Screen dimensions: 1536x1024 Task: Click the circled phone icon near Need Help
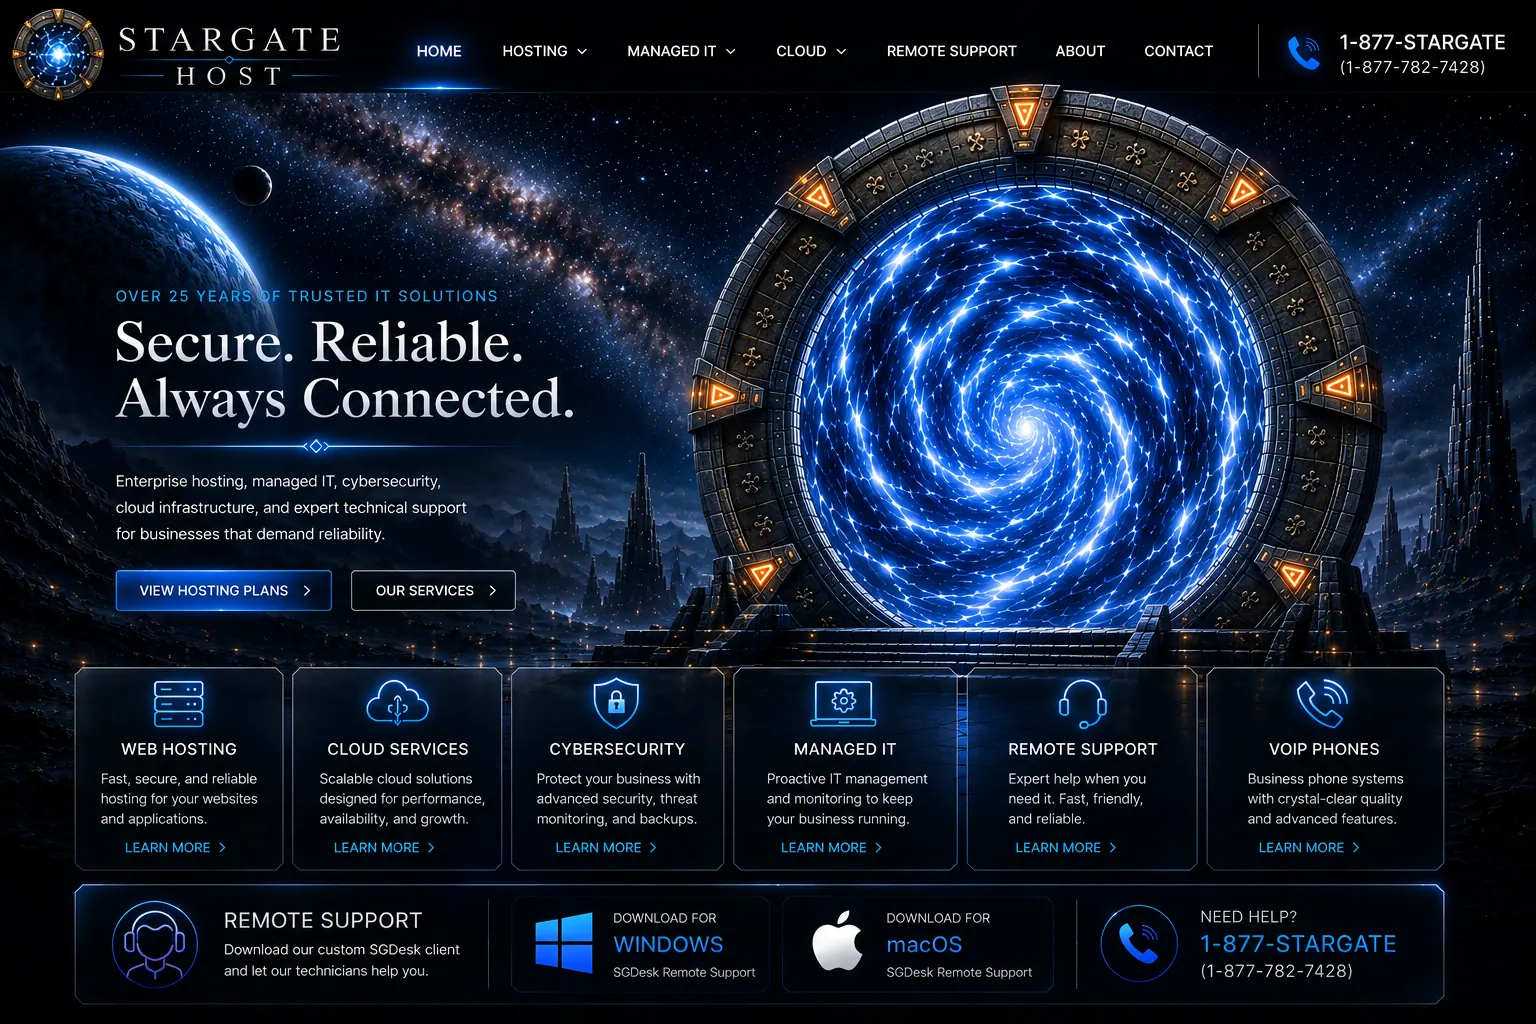(x=1139, y=944)
